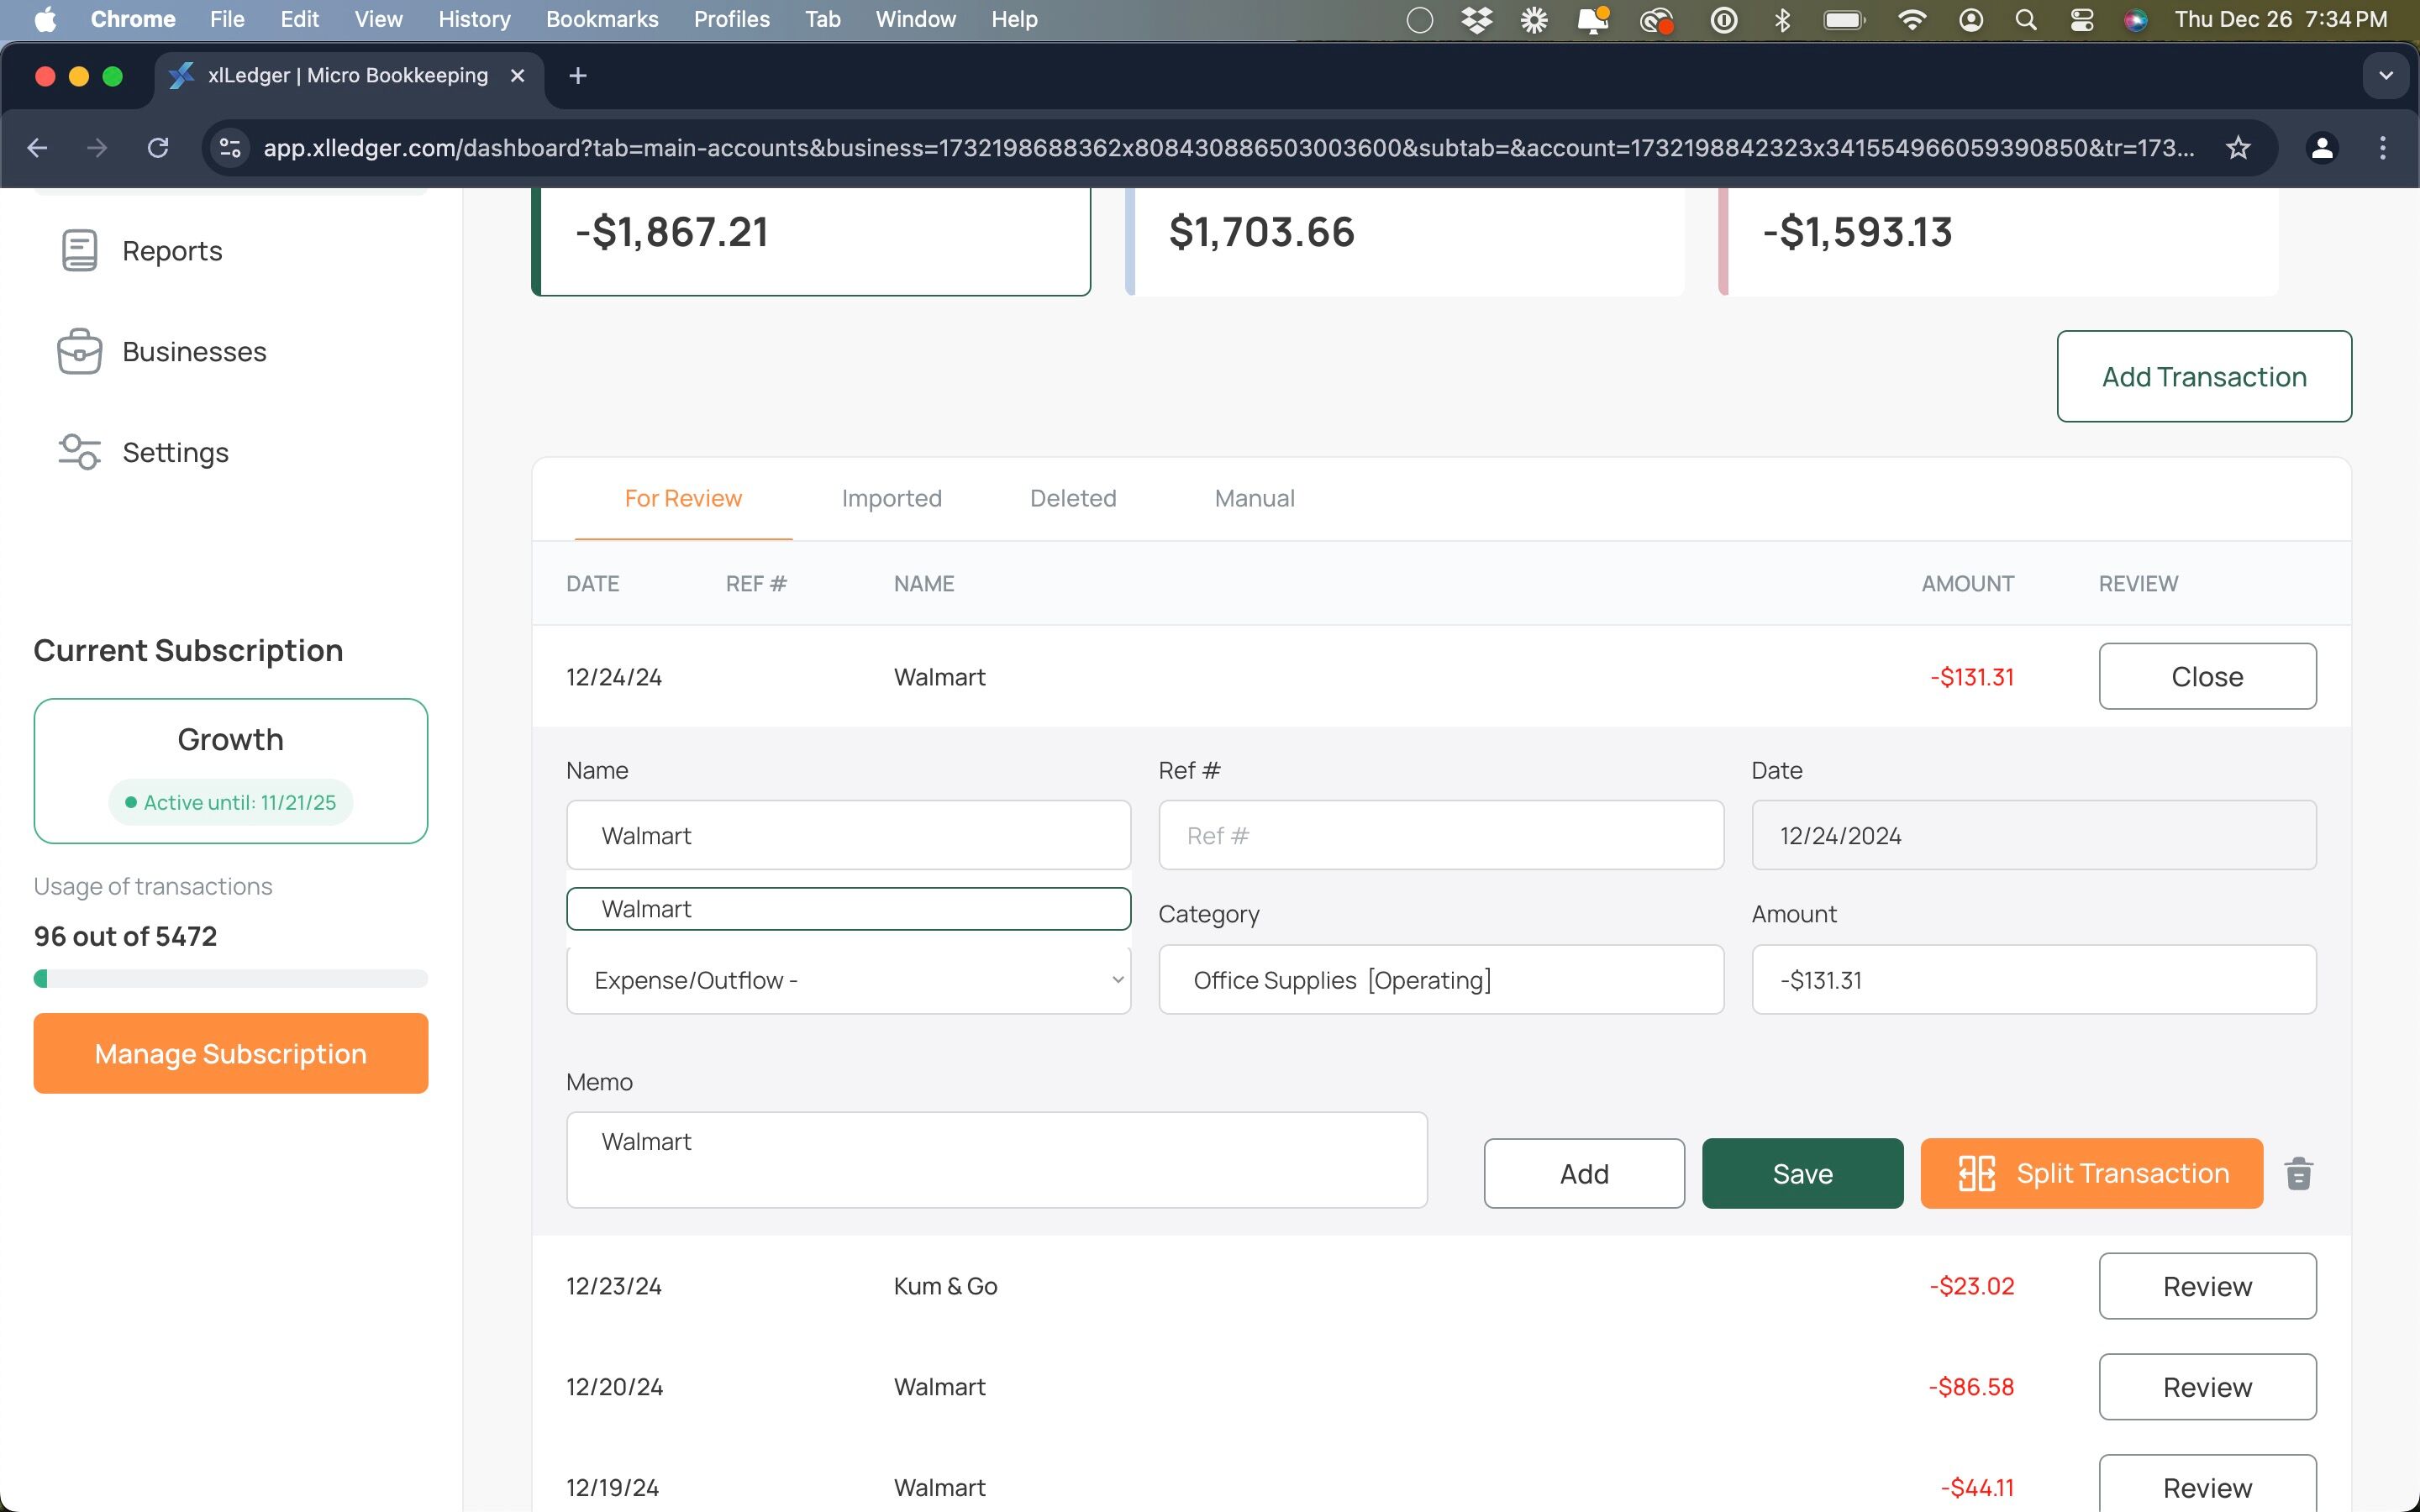
Task: Open the Category field showing Office Supplies
Action: pyautogui.click(x=1441, y=980)
